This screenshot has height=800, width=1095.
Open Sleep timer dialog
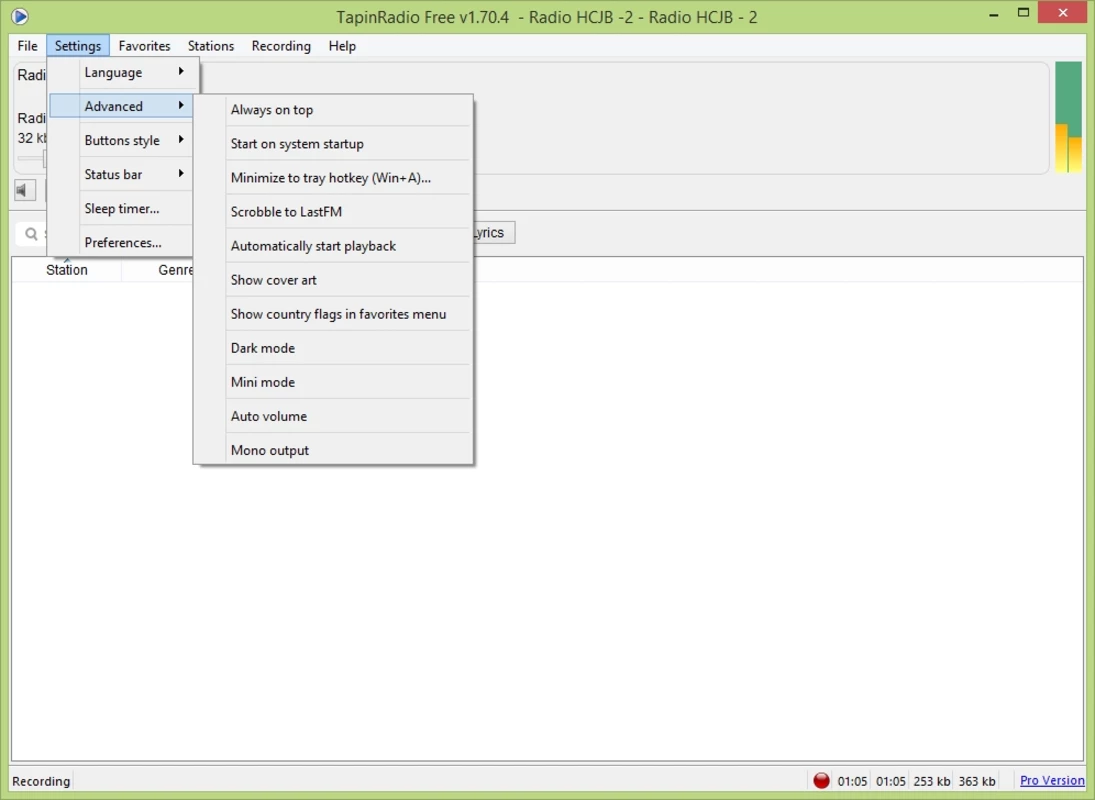[x=122, y=208]
